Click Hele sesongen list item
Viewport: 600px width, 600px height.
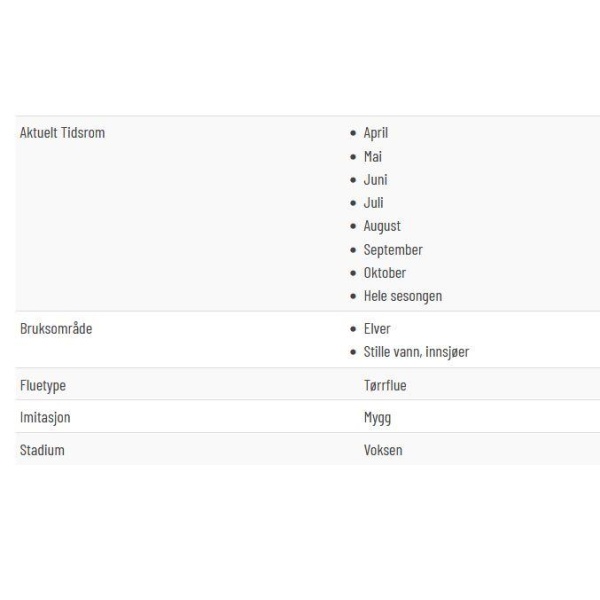[403, 296]
